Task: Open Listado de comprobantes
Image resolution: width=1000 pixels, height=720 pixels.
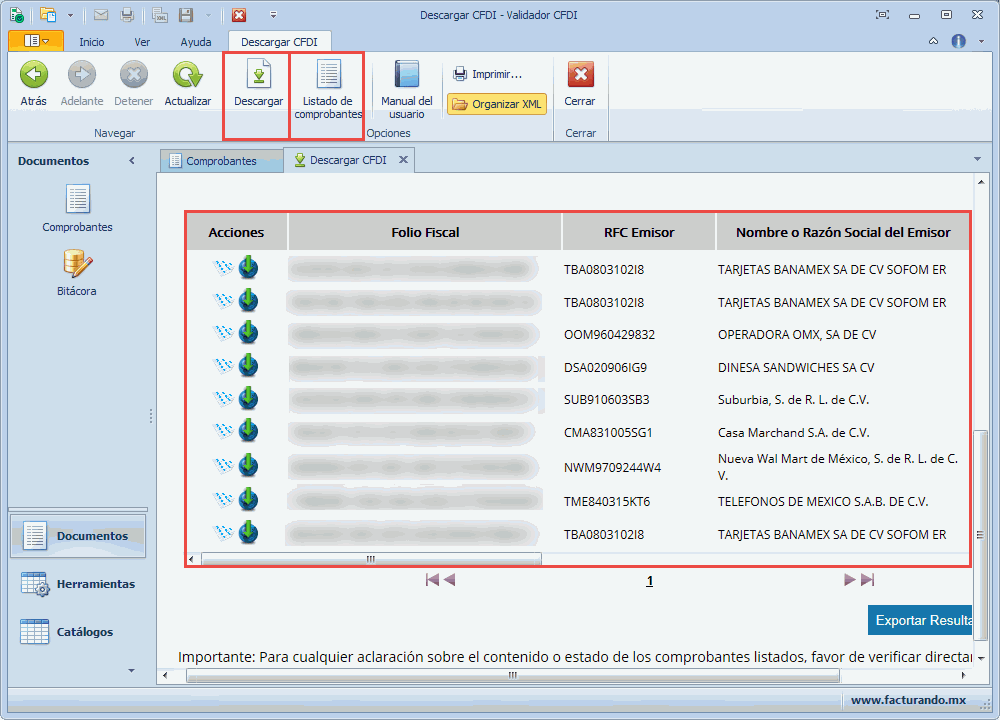Action: pyautogui.click(x=328, y=78)
